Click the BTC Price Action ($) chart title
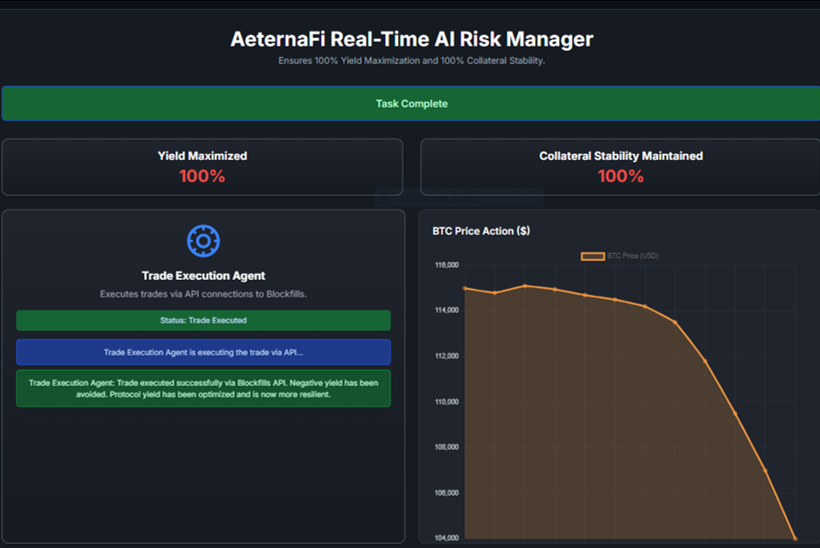Image resolution: width=820 pixels, height=548 pixels. click(x=481, y=231)
